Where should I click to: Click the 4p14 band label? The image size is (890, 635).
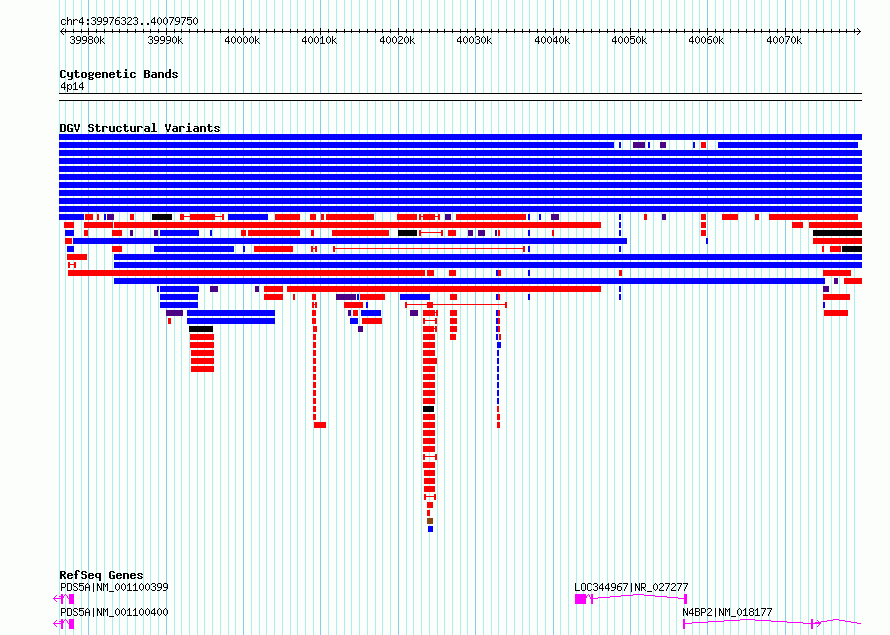(72, 87)
